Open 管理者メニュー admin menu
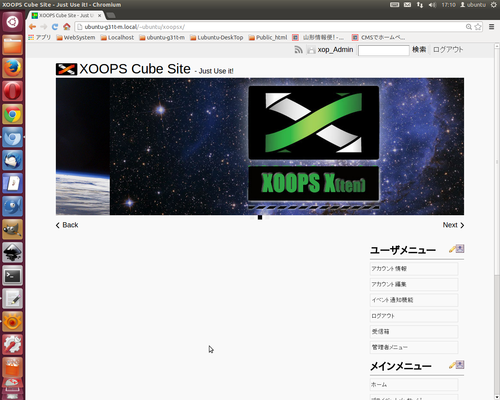The width and height of the screenshot is (500, 400). [x=414, y=347]
